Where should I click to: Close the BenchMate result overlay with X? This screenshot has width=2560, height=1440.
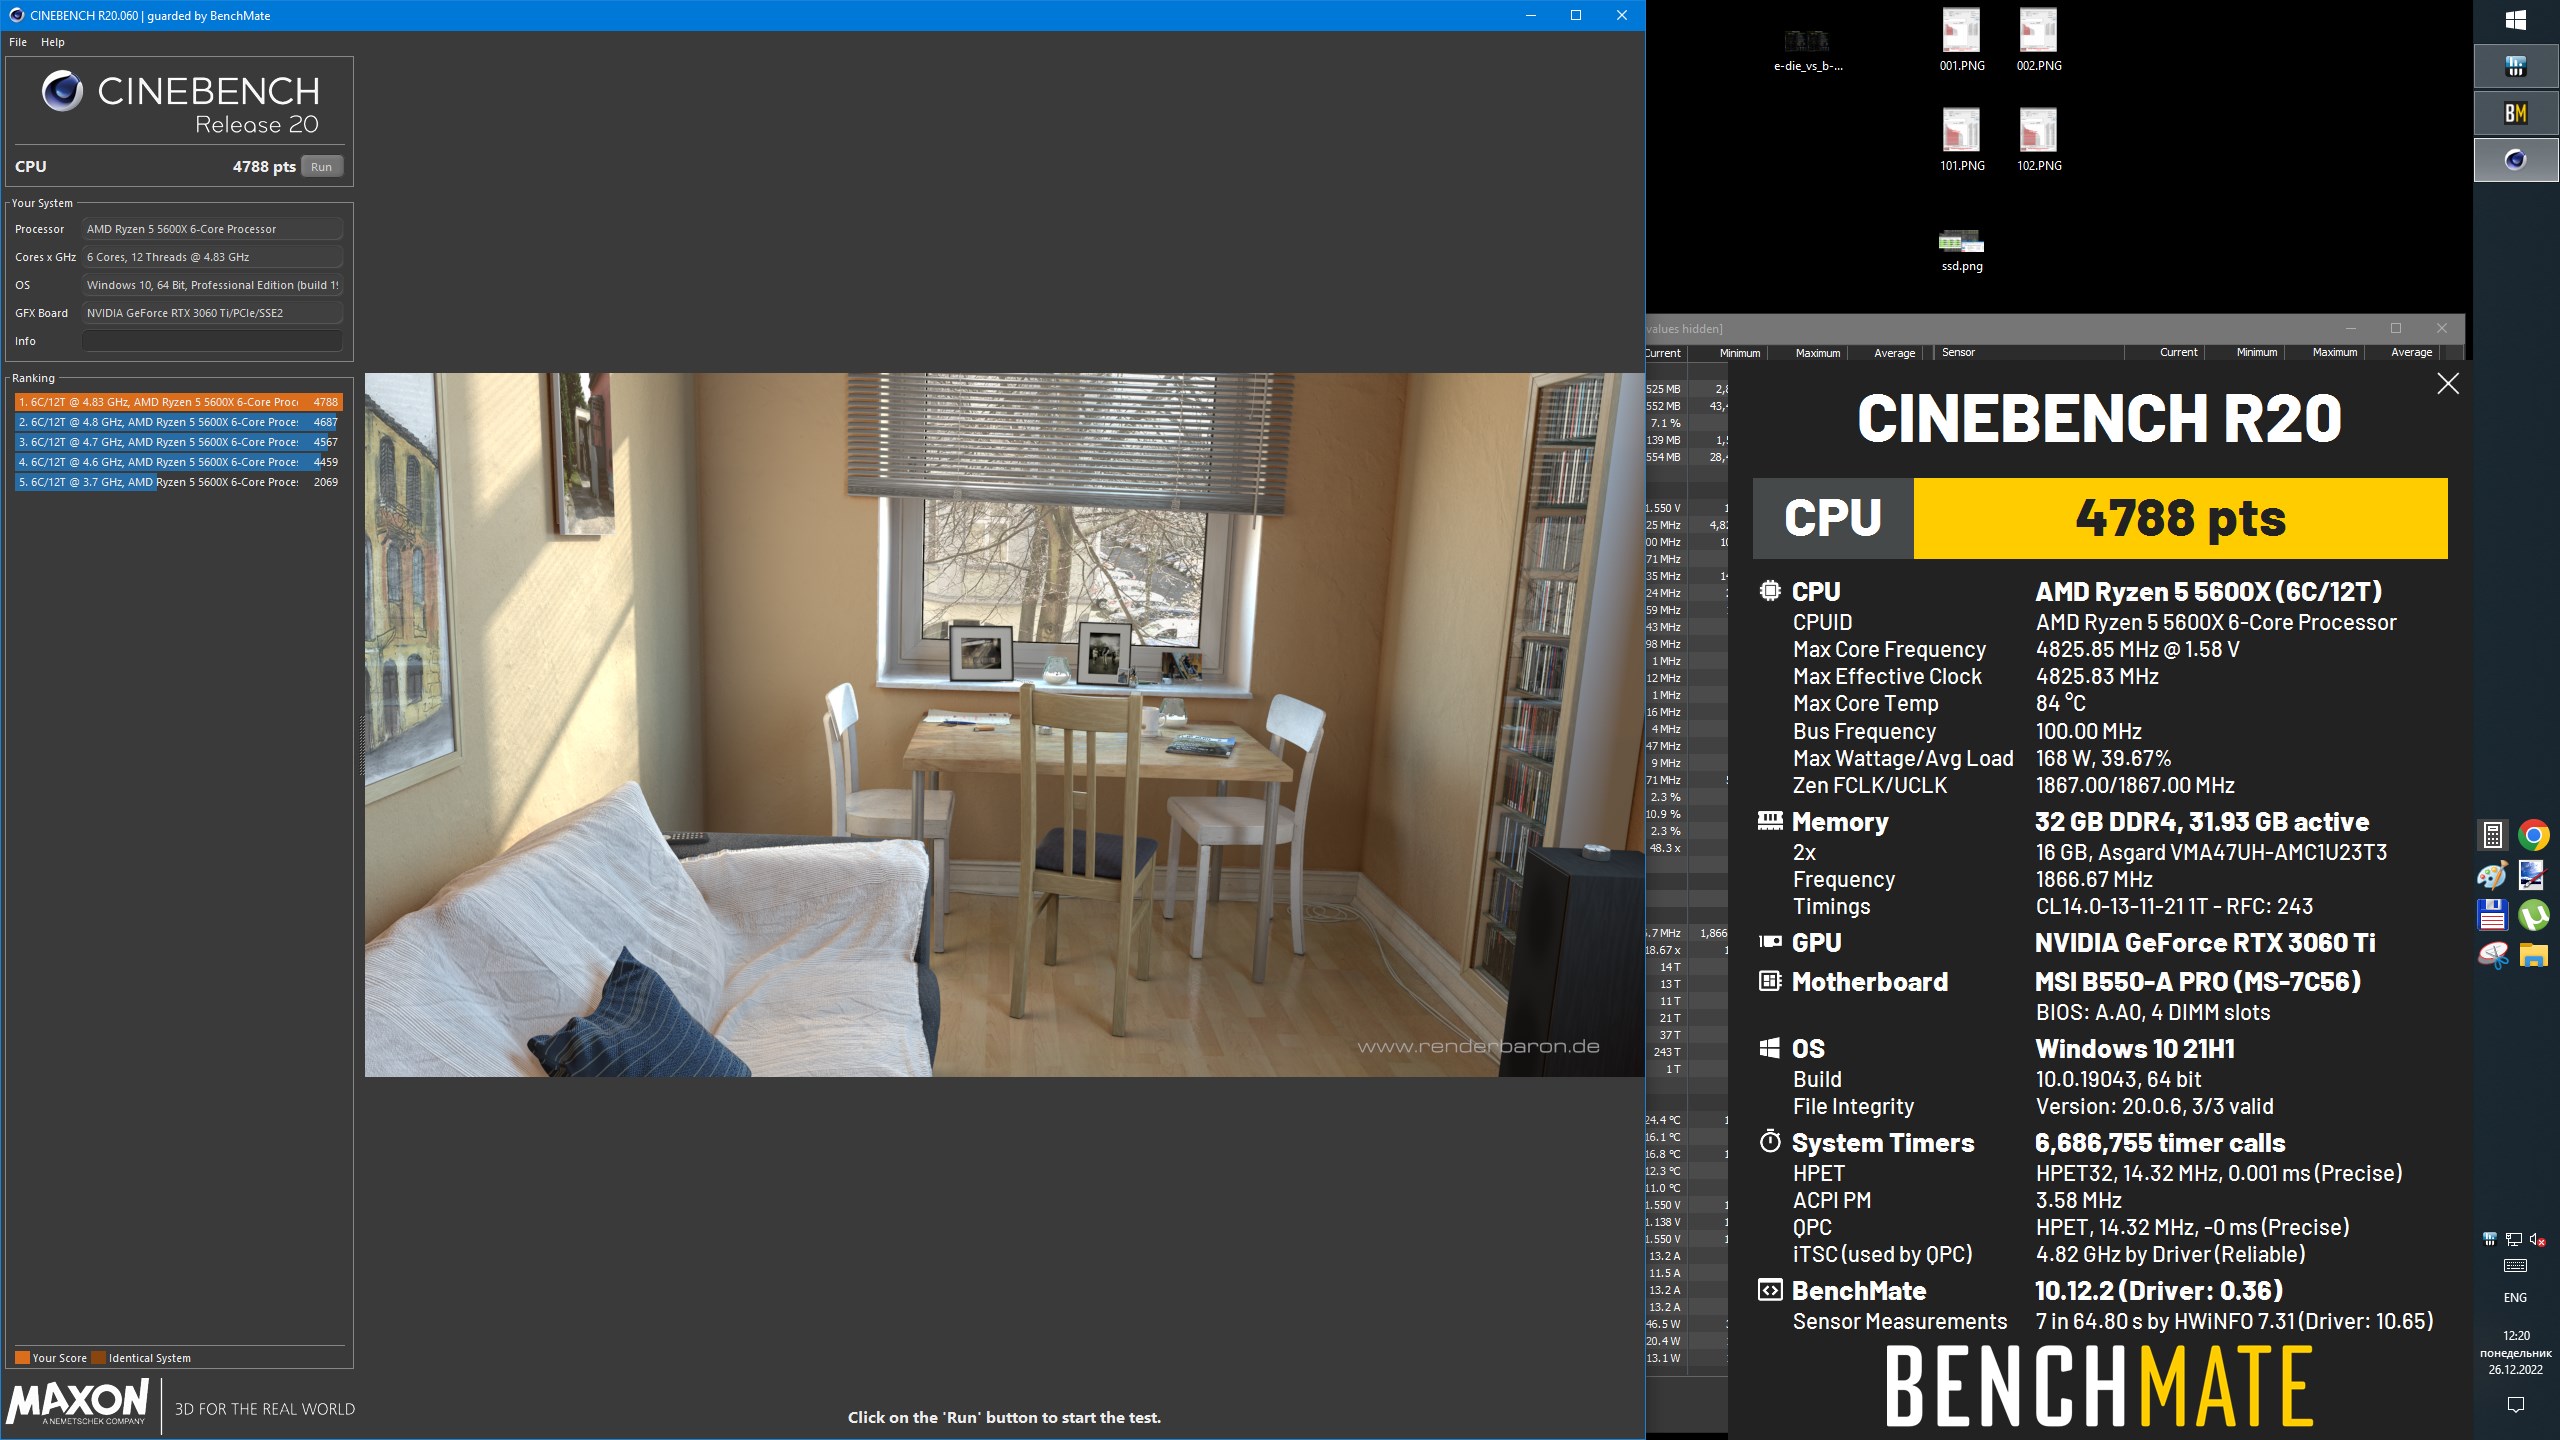coord(2448,384)
